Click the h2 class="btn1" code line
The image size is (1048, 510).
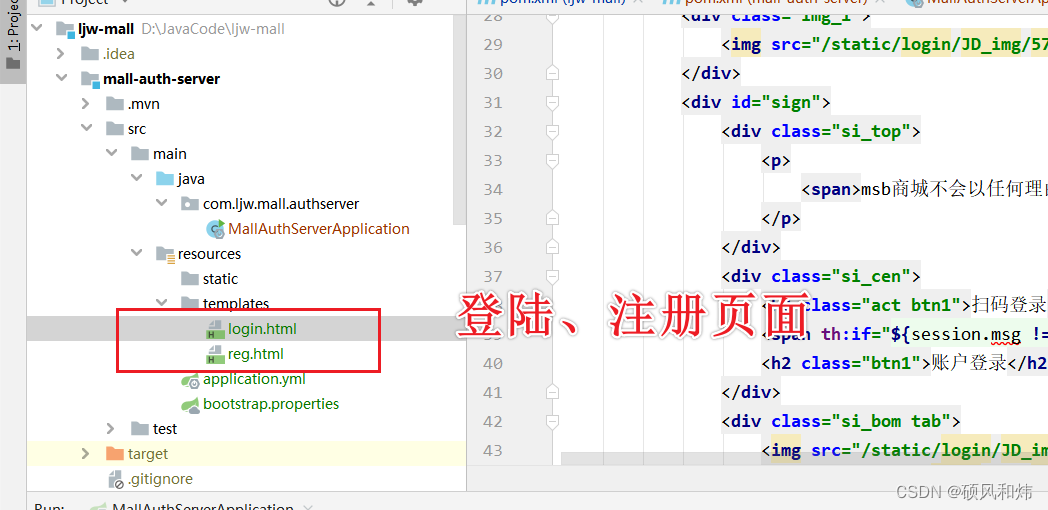tap(905, 364)
